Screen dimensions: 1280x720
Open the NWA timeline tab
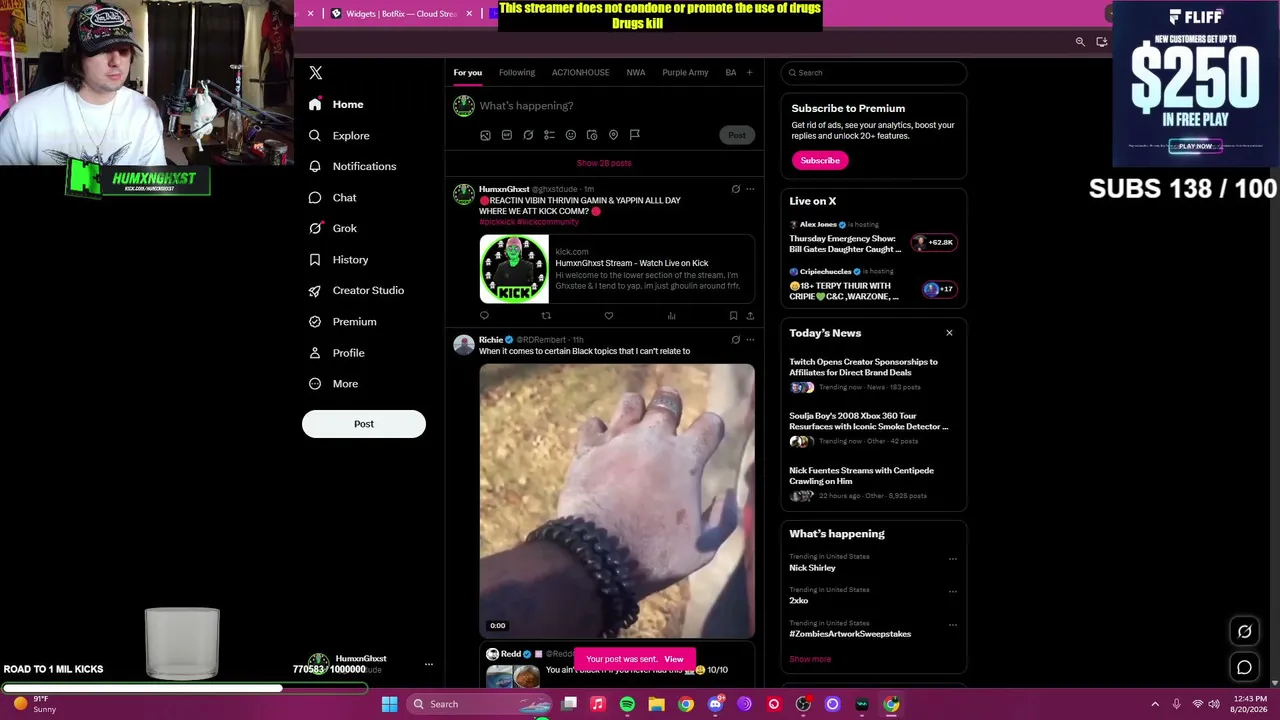pos(636,73)
